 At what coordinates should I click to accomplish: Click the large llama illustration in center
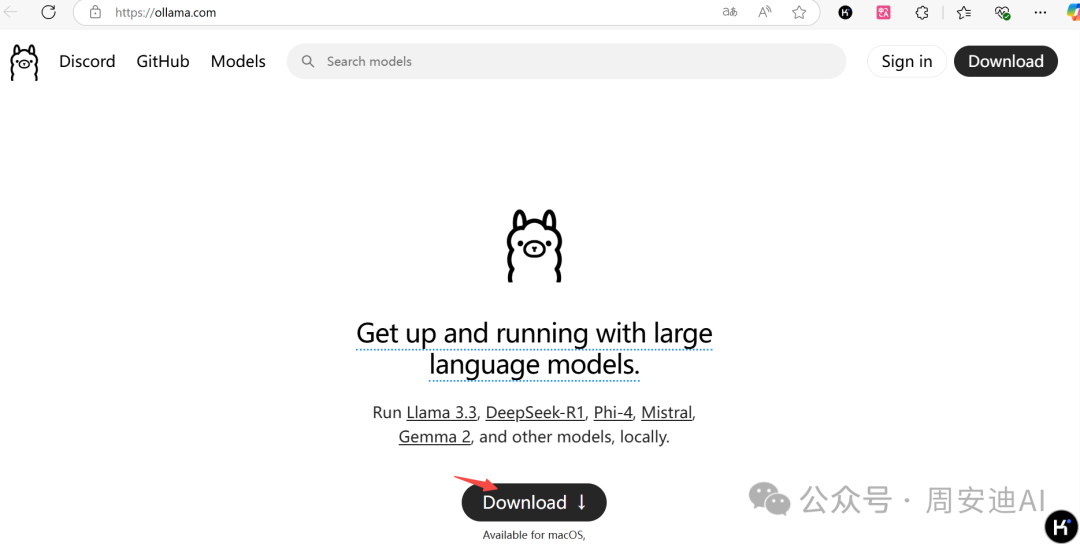534,246
